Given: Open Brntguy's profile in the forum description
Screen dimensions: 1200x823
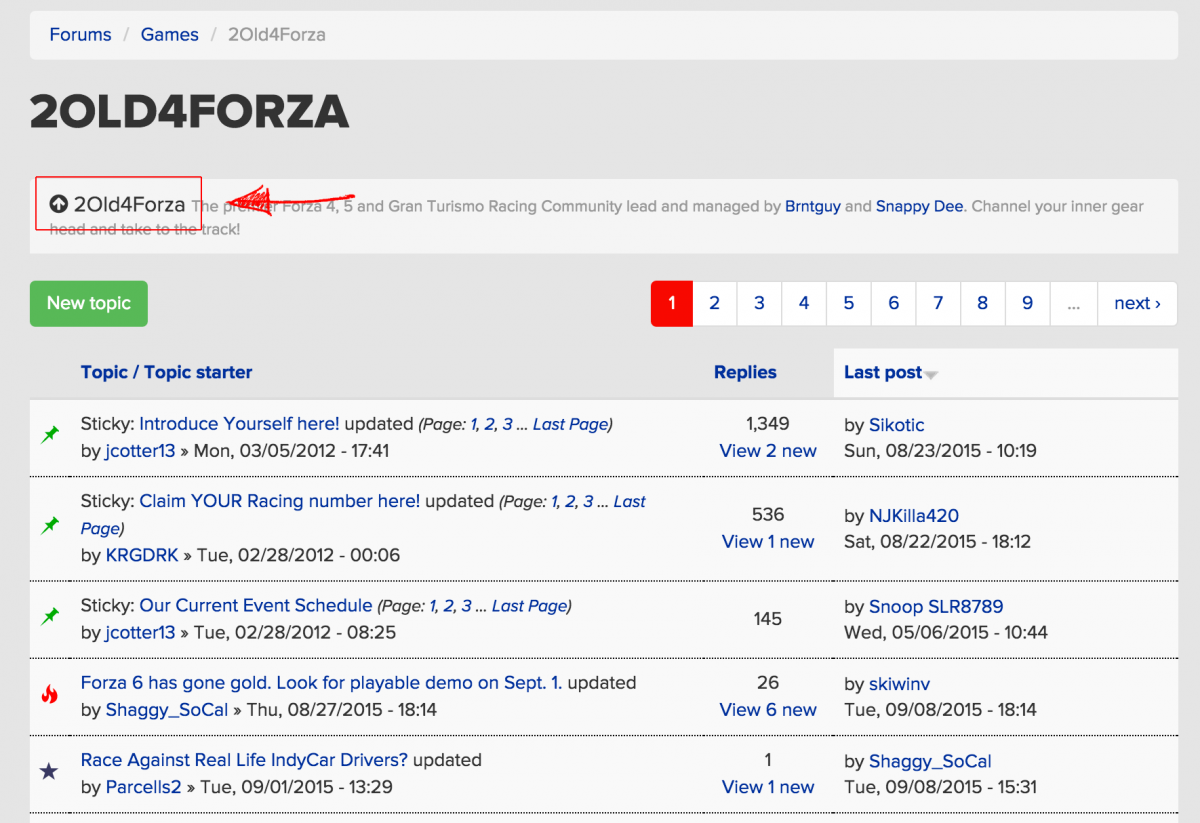Looking at the screenshot, I should 813,207.
